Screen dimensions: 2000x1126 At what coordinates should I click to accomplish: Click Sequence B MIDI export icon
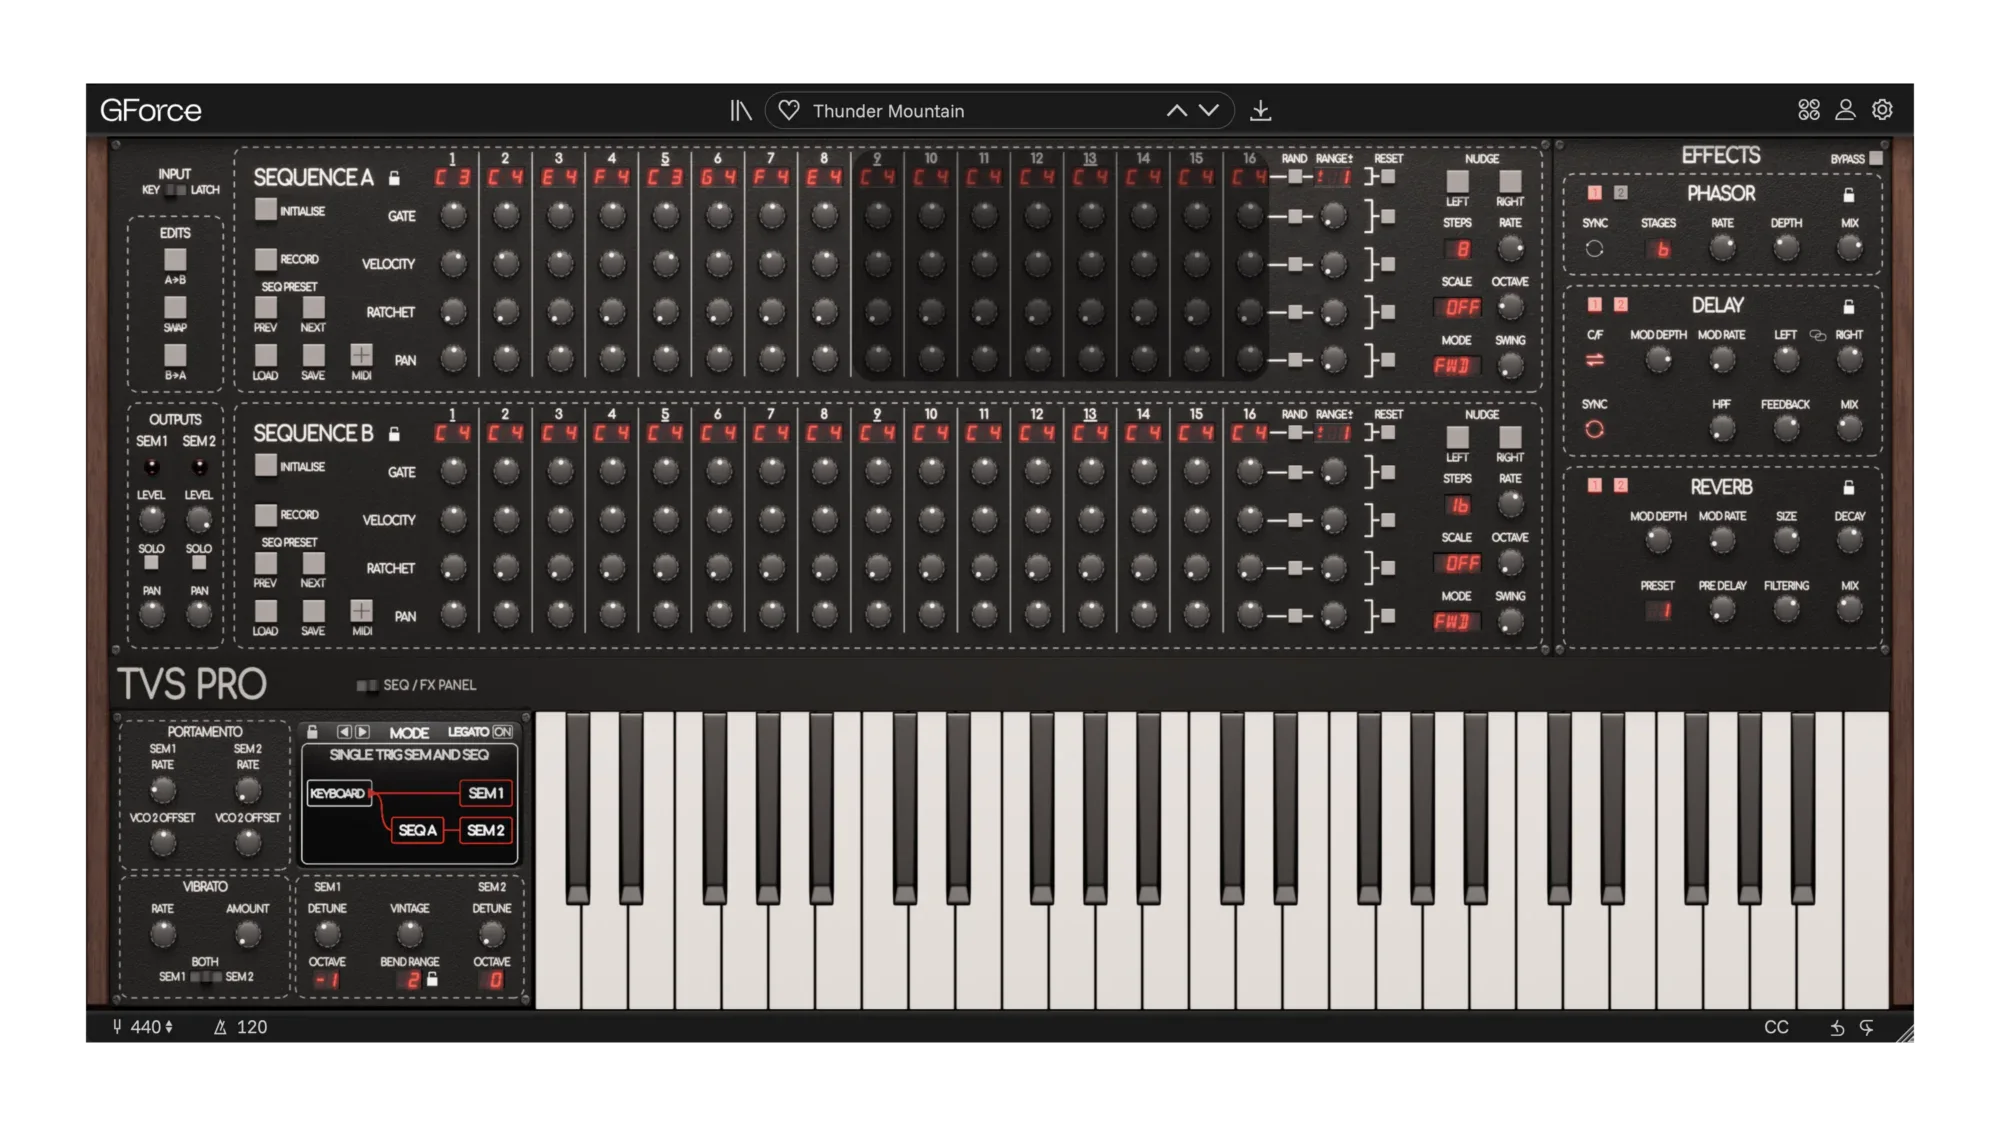pos(361,610)
